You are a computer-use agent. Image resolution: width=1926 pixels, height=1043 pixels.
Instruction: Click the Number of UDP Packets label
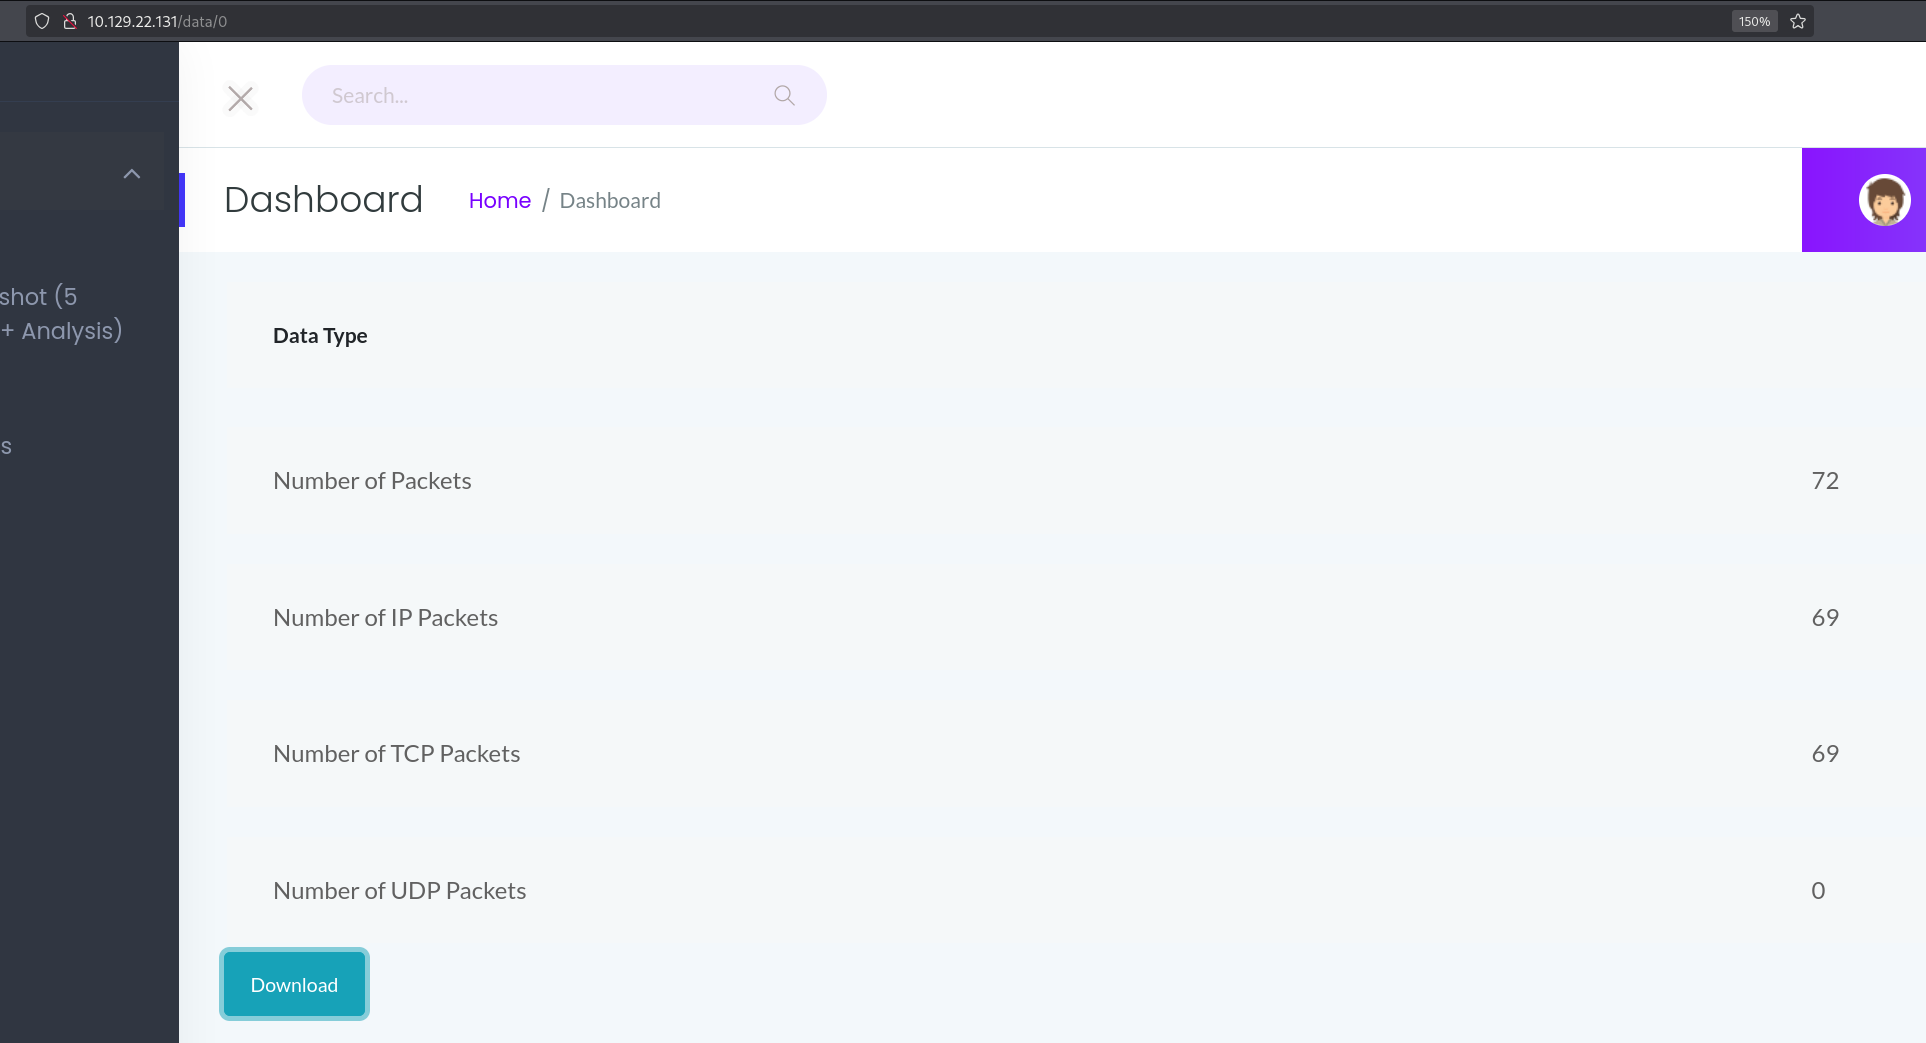coord(399,891)
